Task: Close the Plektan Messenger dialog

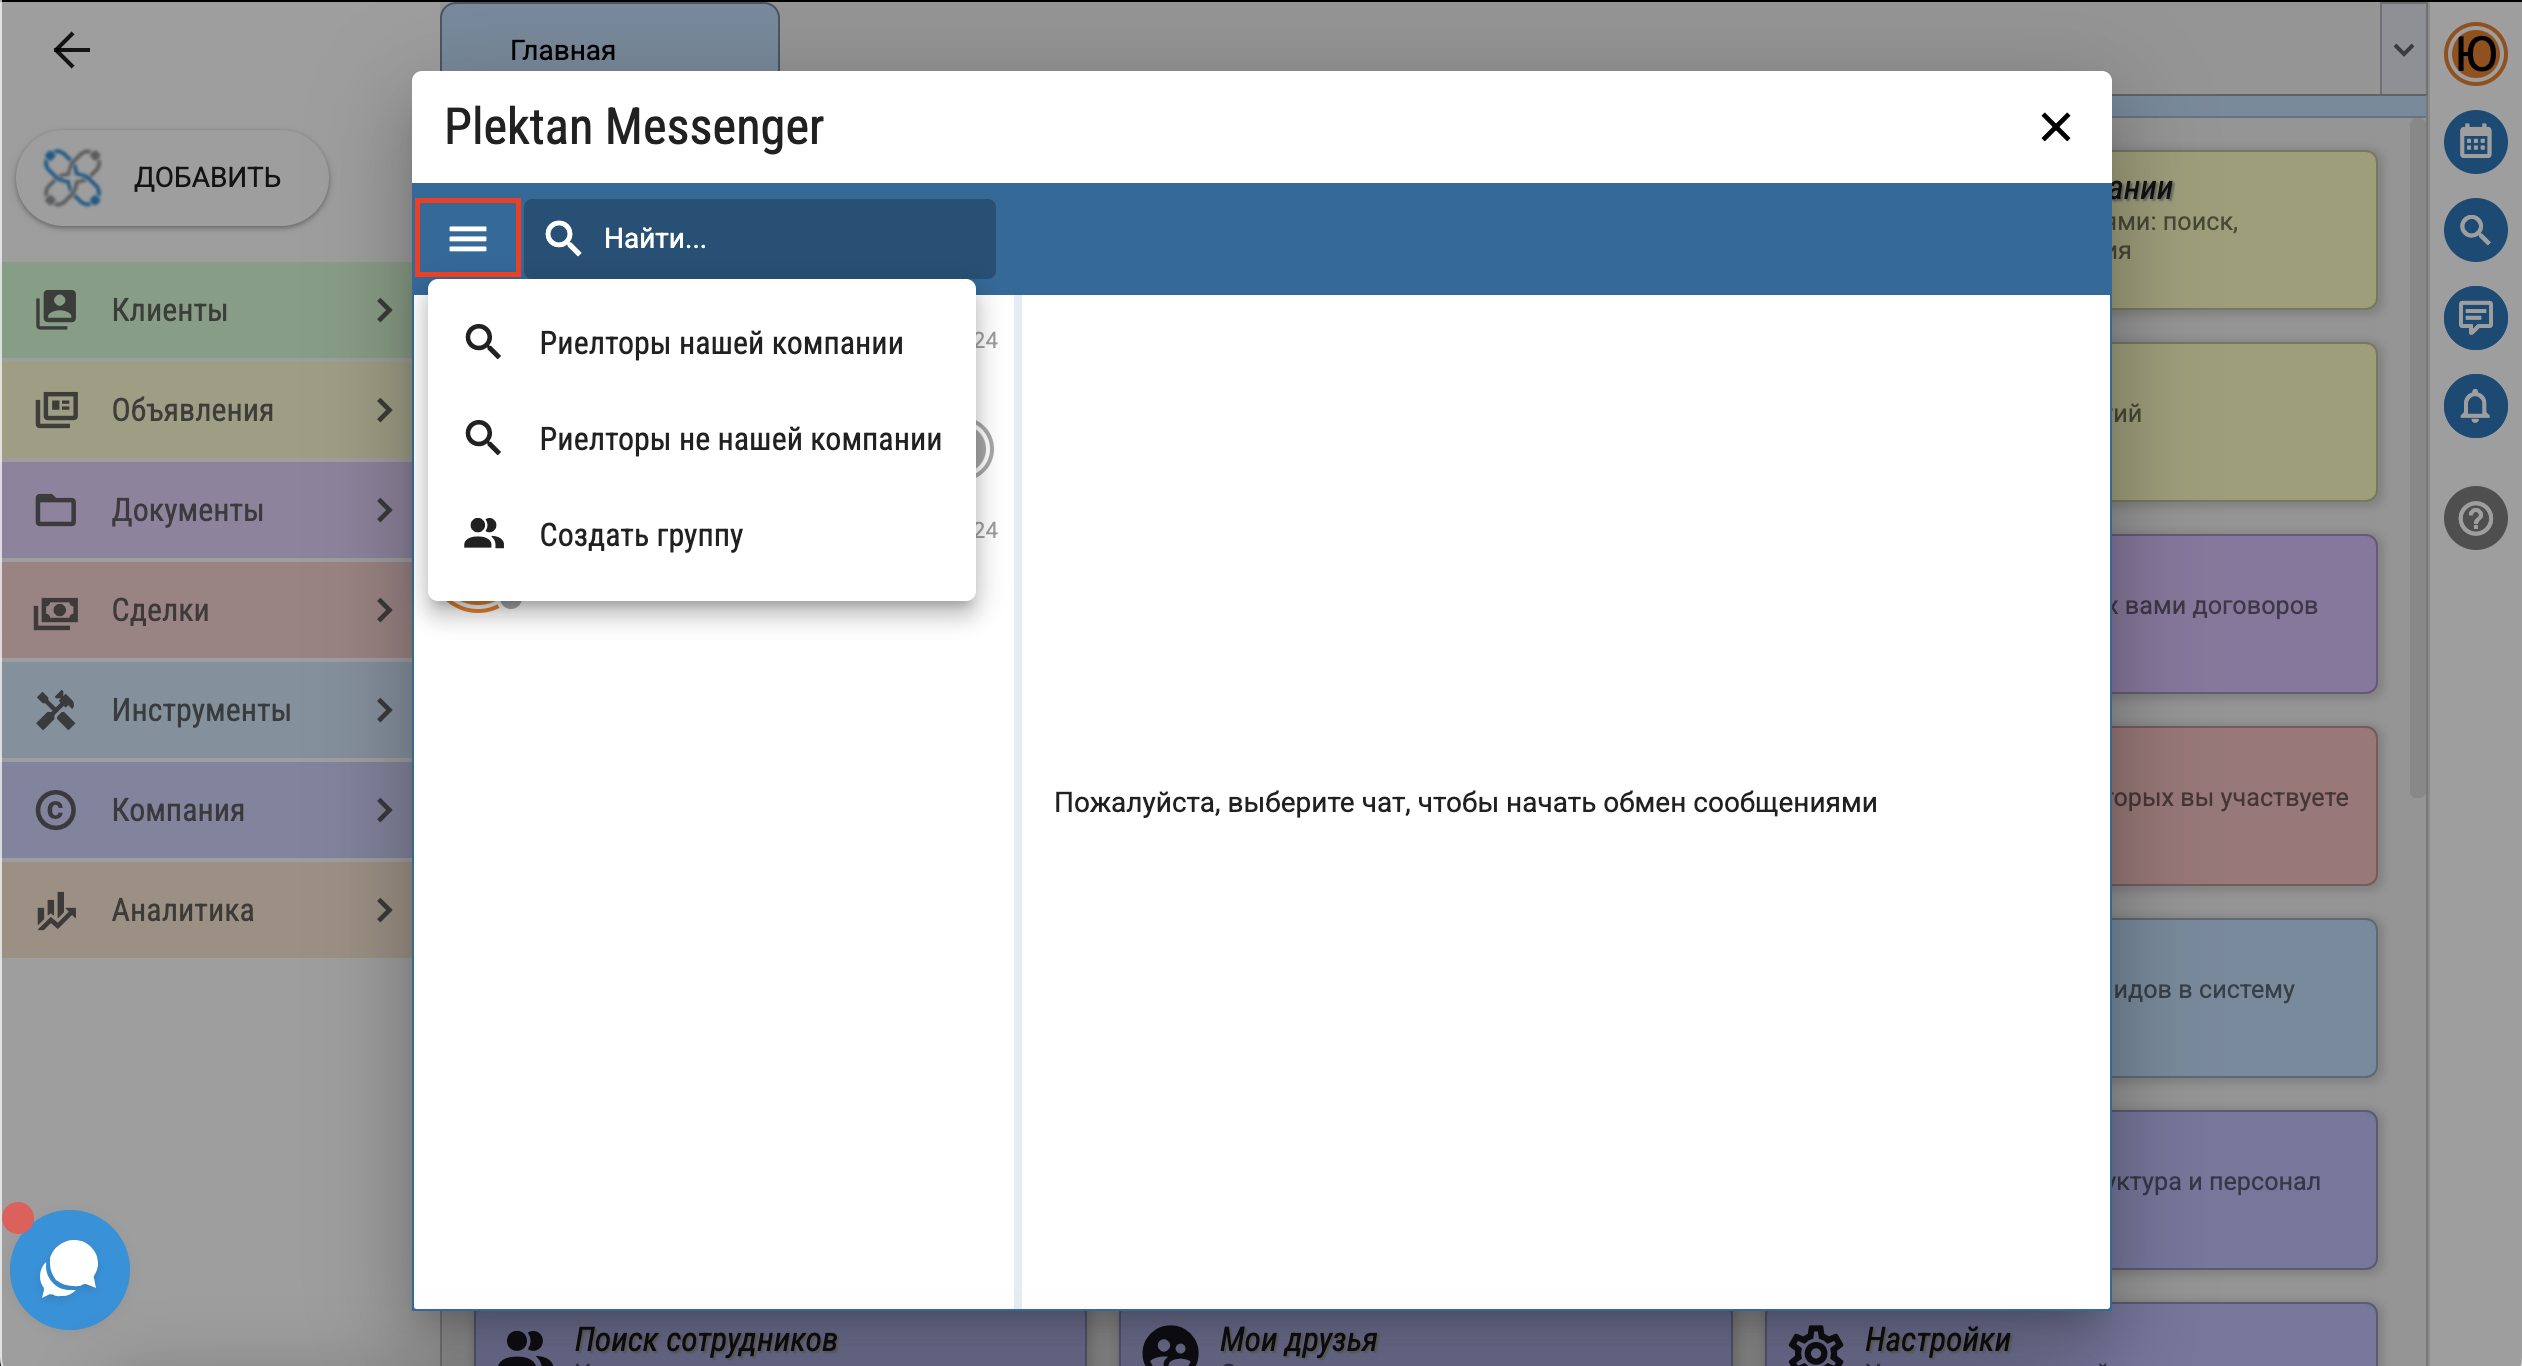Action: click(2055, 127)
